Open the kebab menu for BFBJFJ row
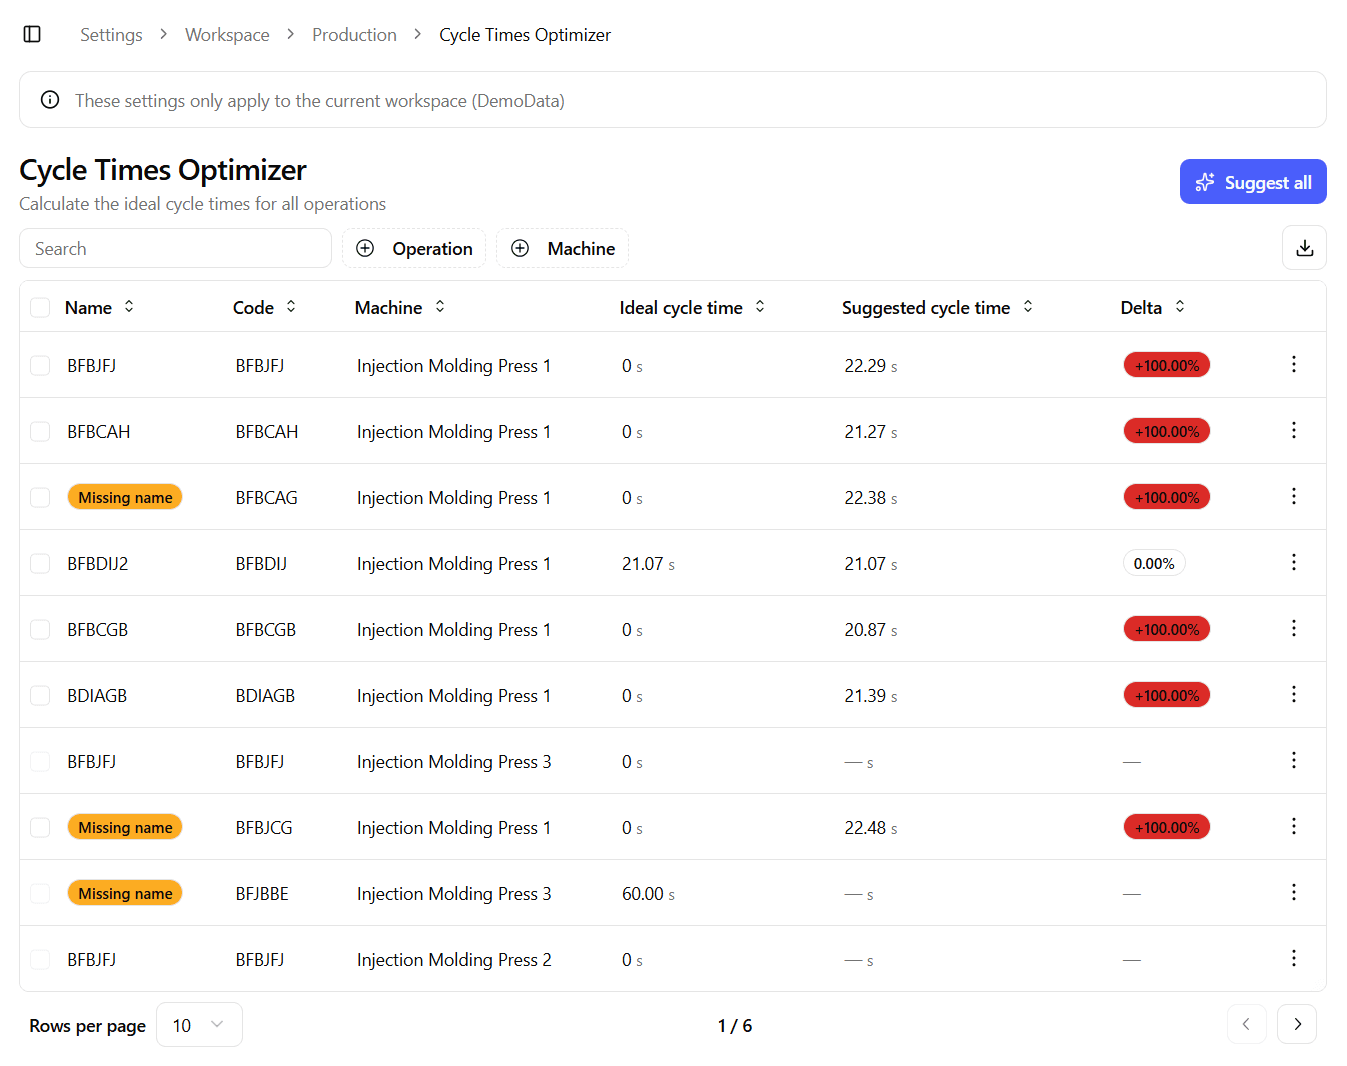This screenshot has width=1347, height=1066. click(x=1293, y=364)
